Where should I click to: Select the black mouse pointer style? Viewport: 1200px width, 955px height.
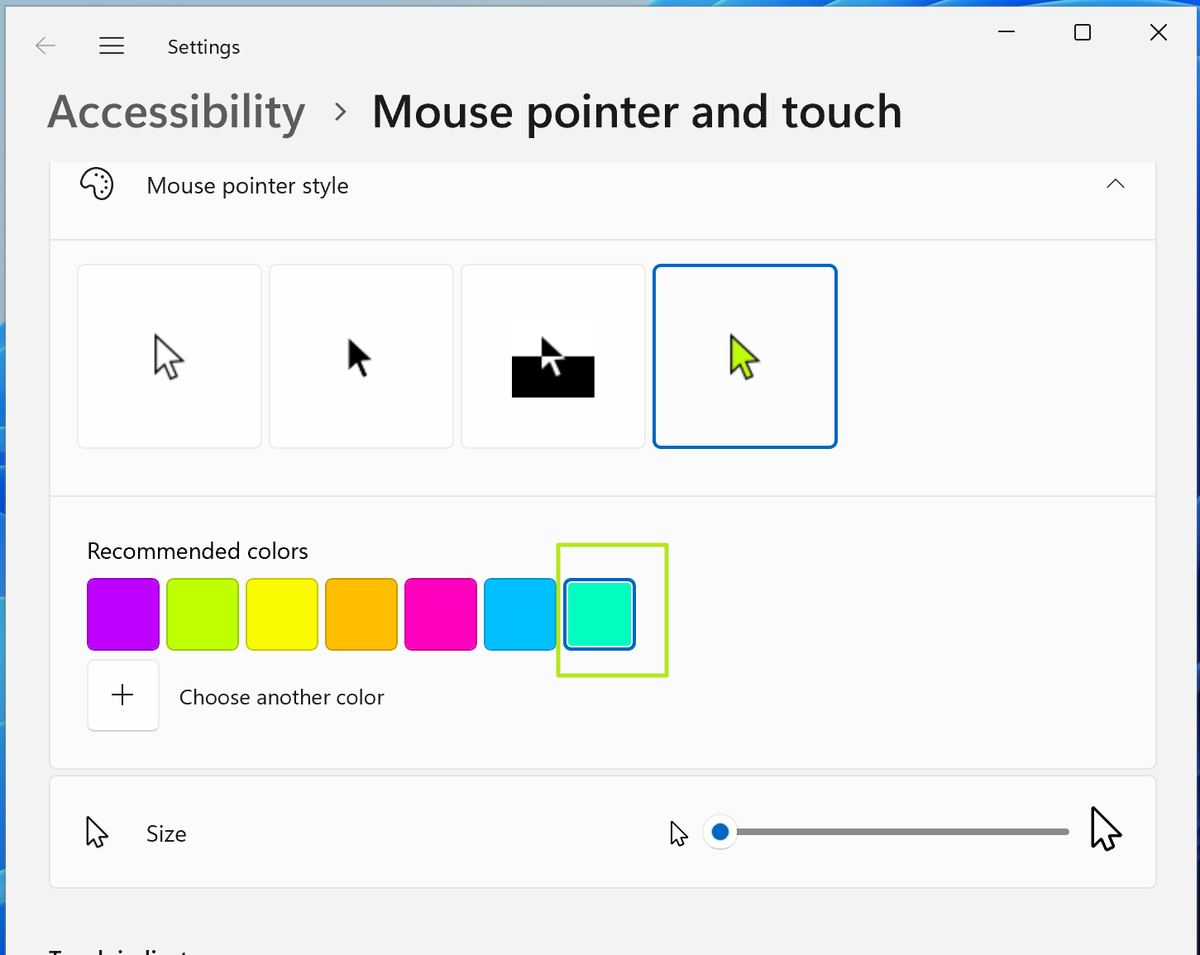(x=360, y=355)
